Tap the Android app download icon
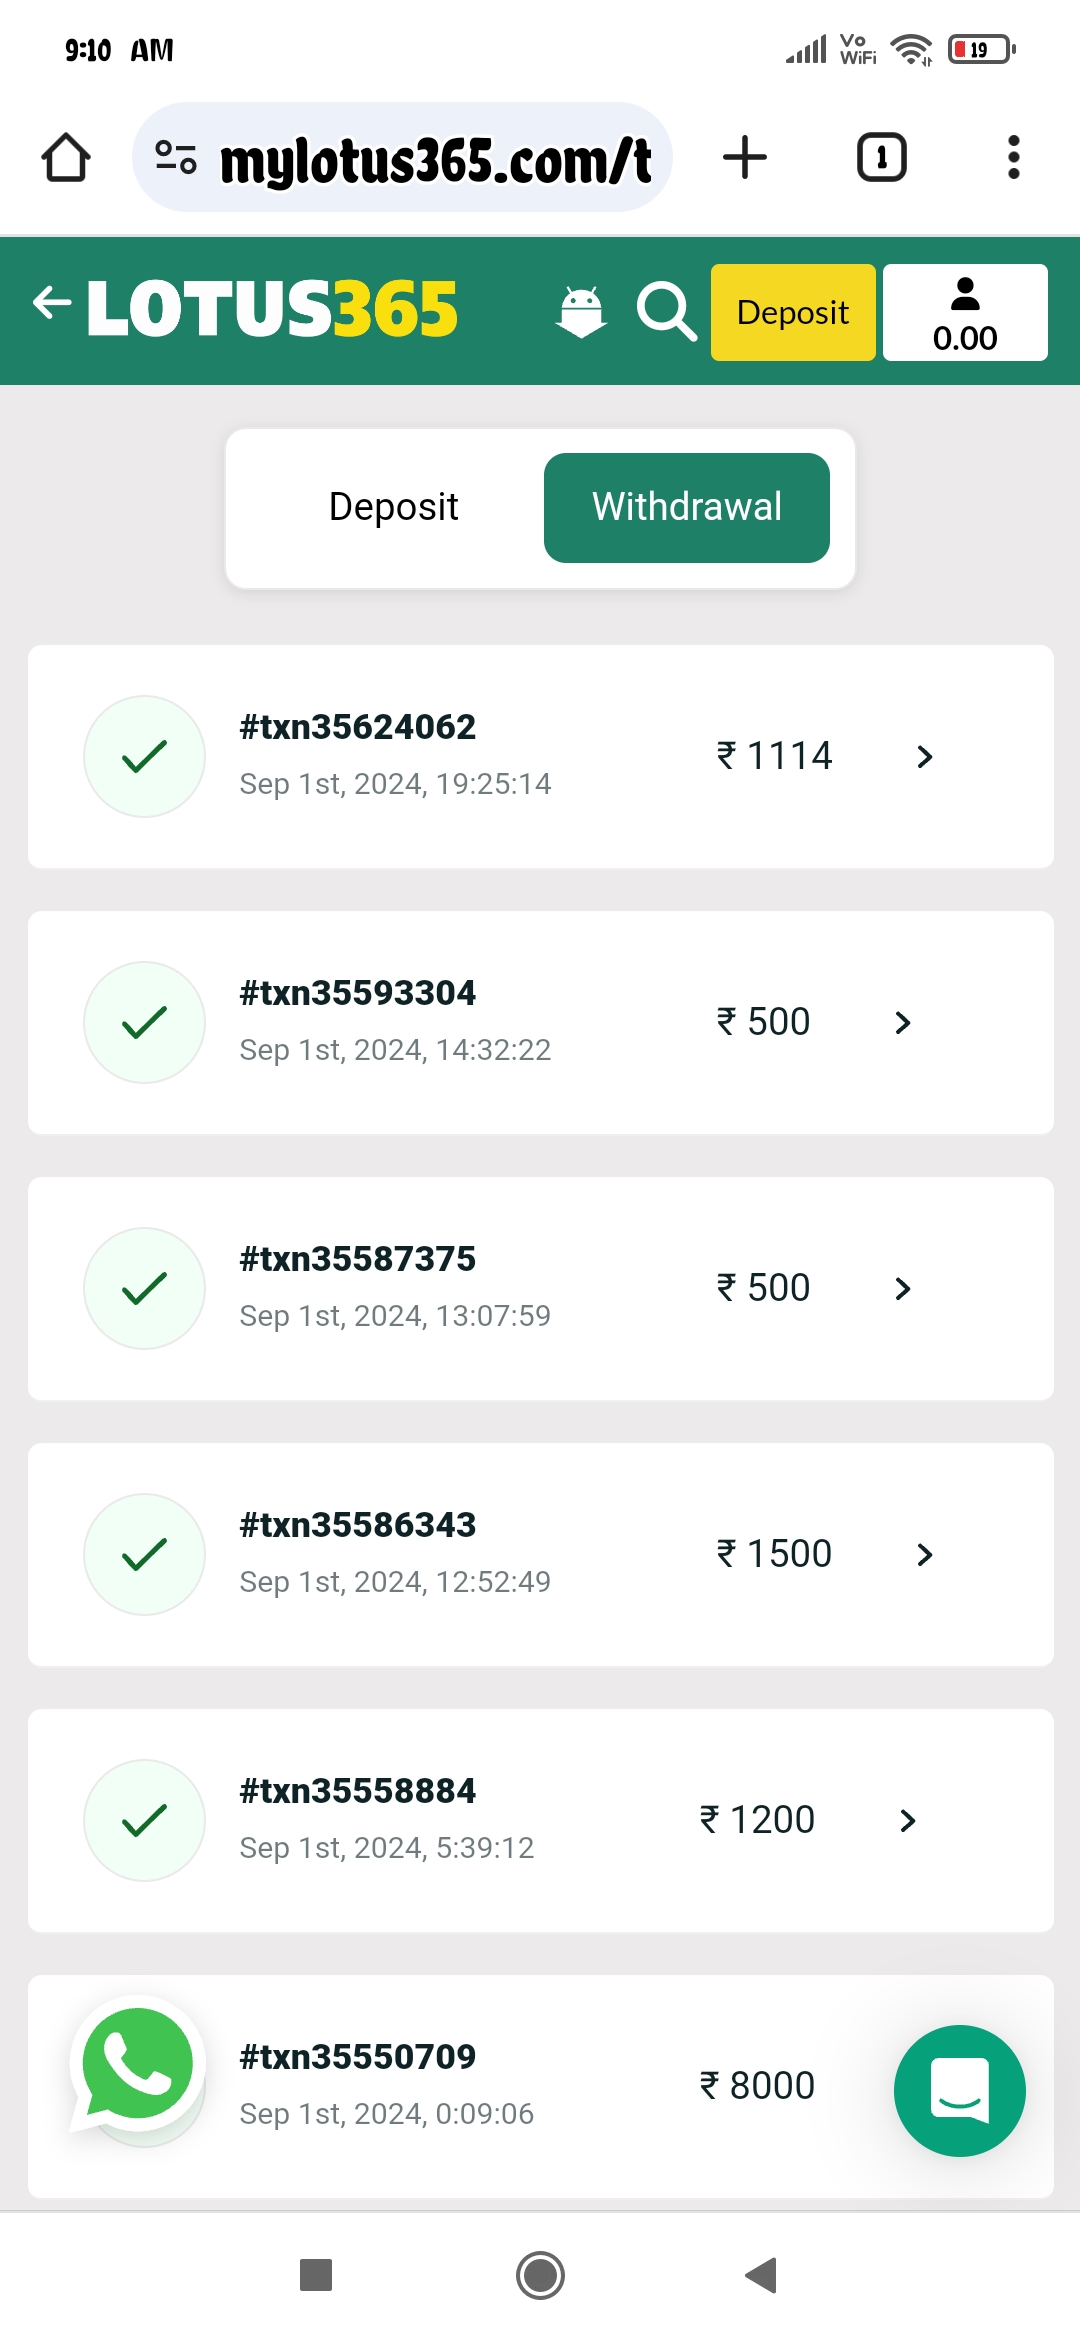The width and height of the screenshot is (1080, 2340). click(581, 312)
